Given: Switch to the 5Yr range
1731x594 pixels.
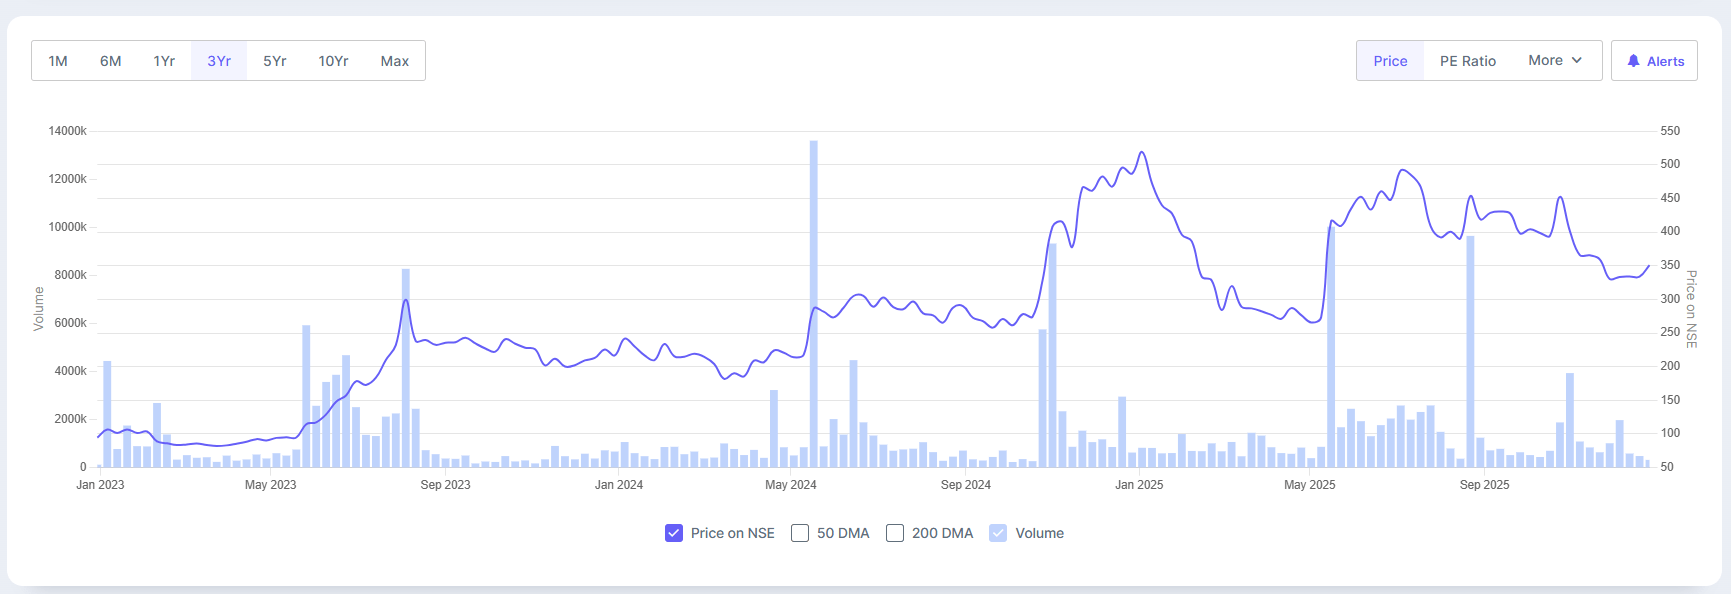Looking at the screenshot, I should [275, 61].
